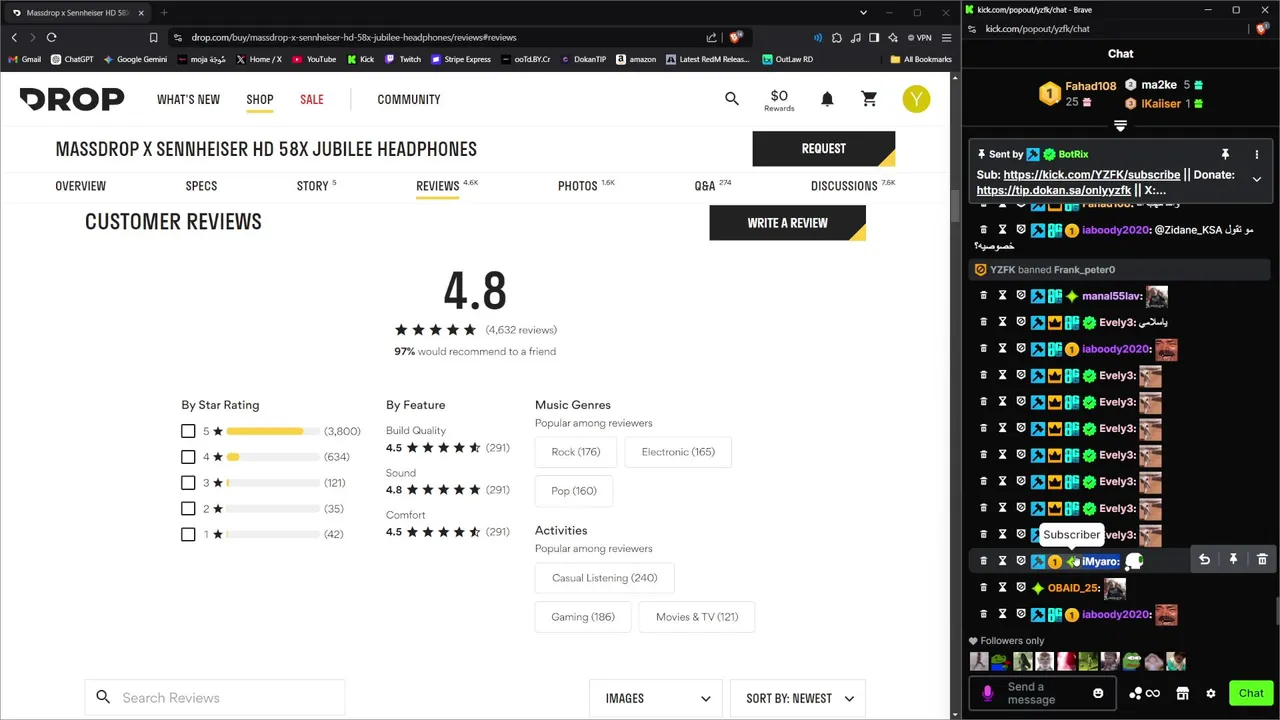
Task: Switch to the OVERVIEW tab
Action: pos(80,186)
